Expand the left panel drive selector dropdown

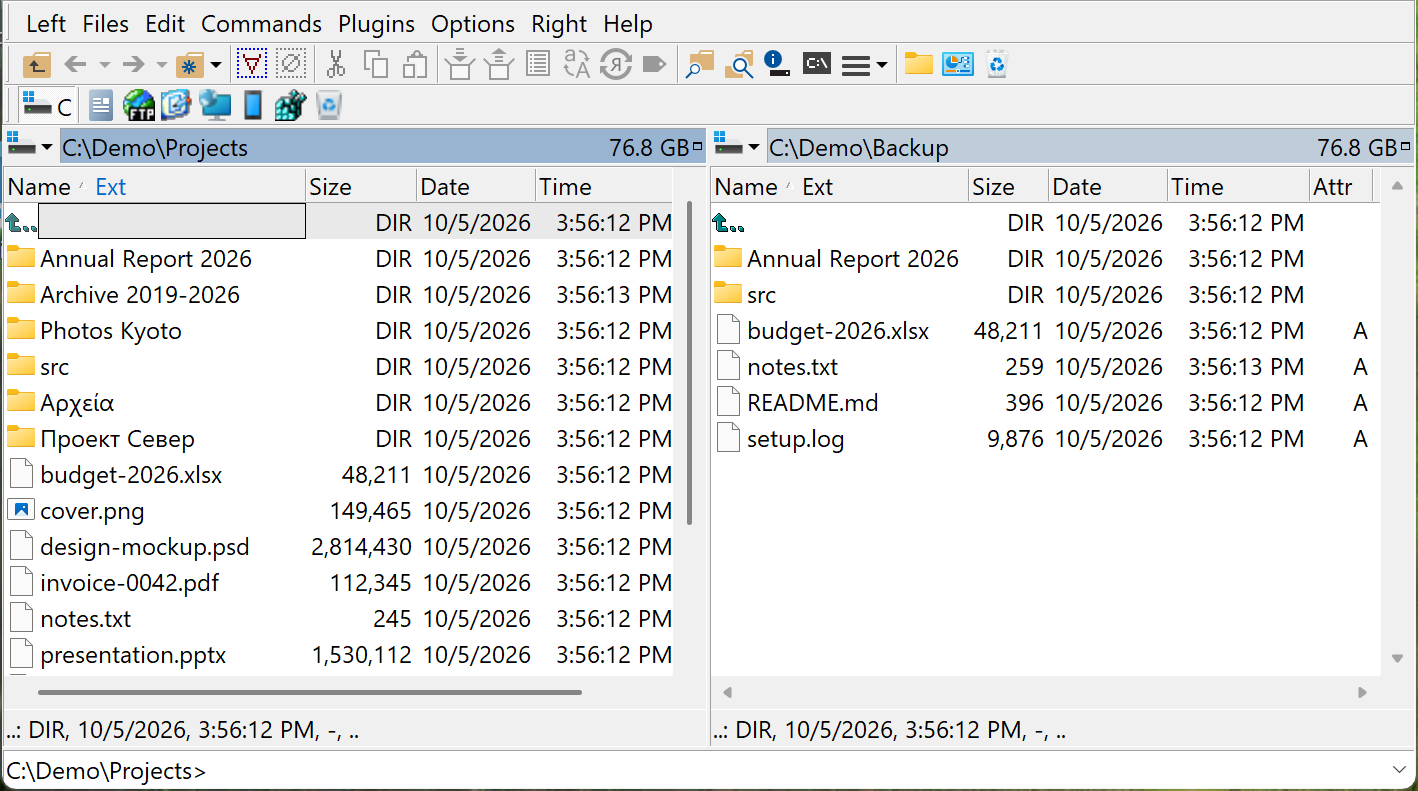31,147
